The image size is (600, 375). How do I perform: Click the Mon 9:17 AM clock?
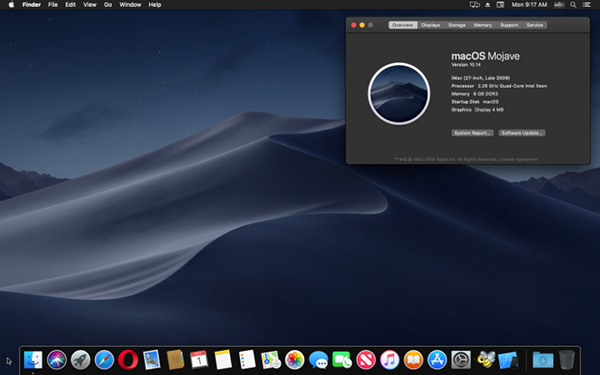(x=529, y=5)
